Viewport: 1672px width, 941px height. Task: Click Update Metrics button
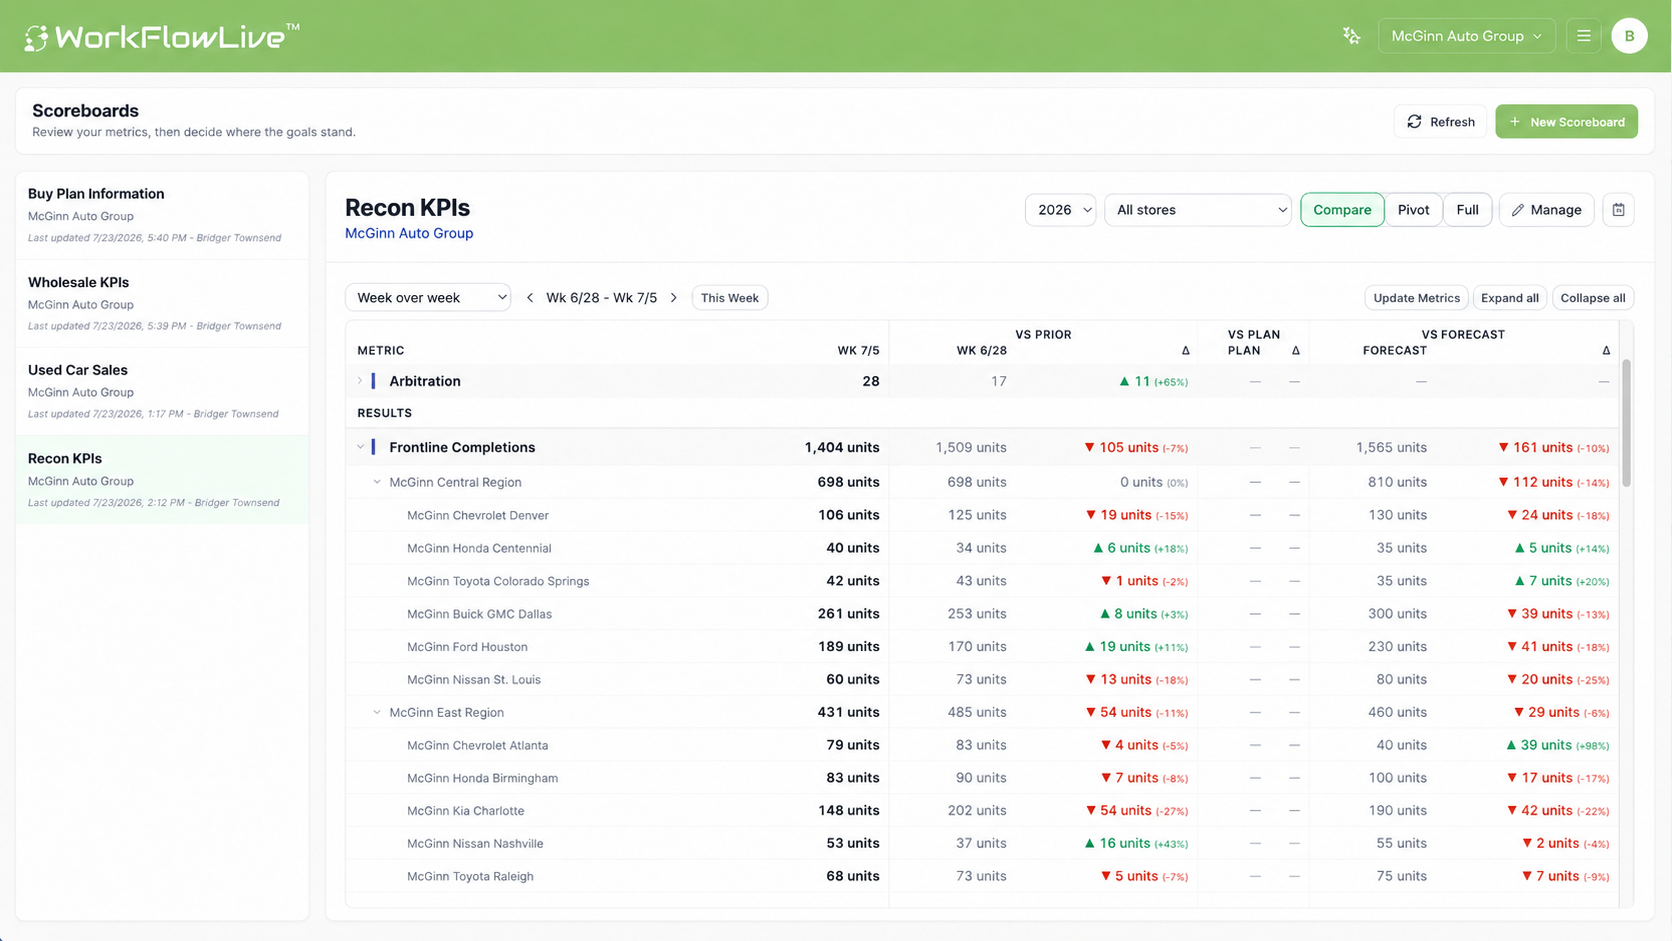point(1416,298)
